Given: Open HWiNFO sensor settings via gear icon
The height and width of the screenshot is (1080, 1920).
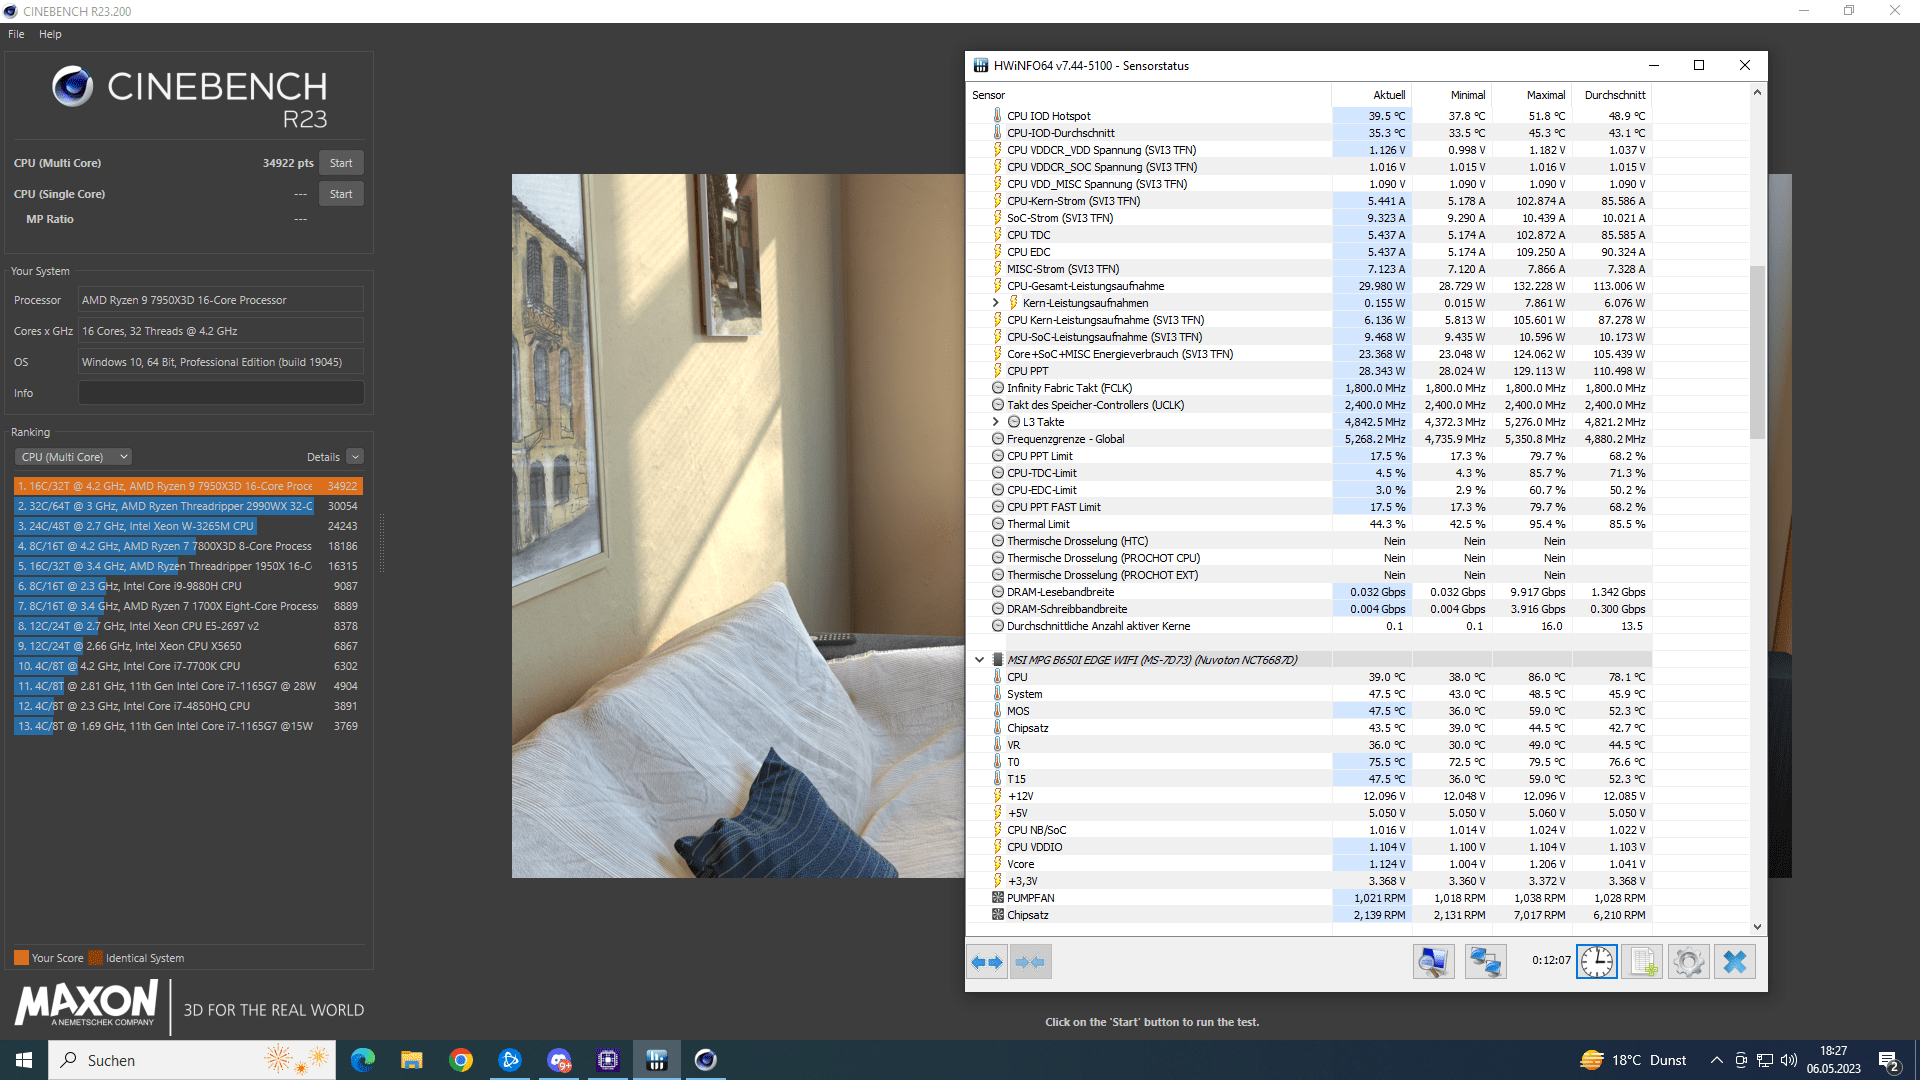Looking at the screenshot, I should [x=1688, y=962].
